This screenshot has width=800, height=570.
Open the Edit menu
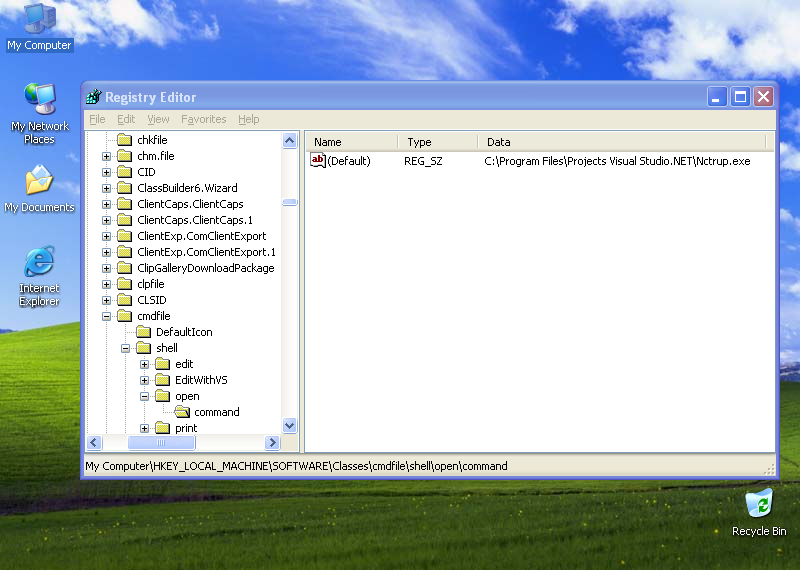tap(126, 119)
